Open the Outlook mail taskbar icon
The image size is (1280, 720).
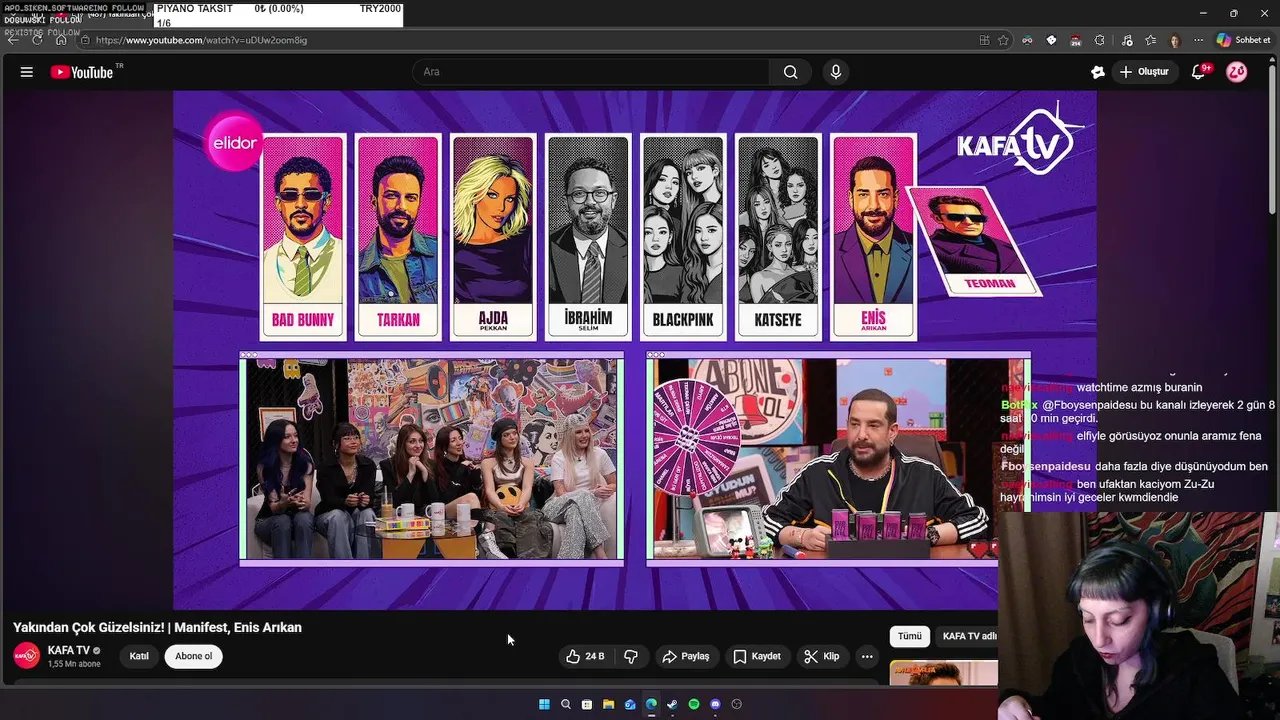pos(630,704)
